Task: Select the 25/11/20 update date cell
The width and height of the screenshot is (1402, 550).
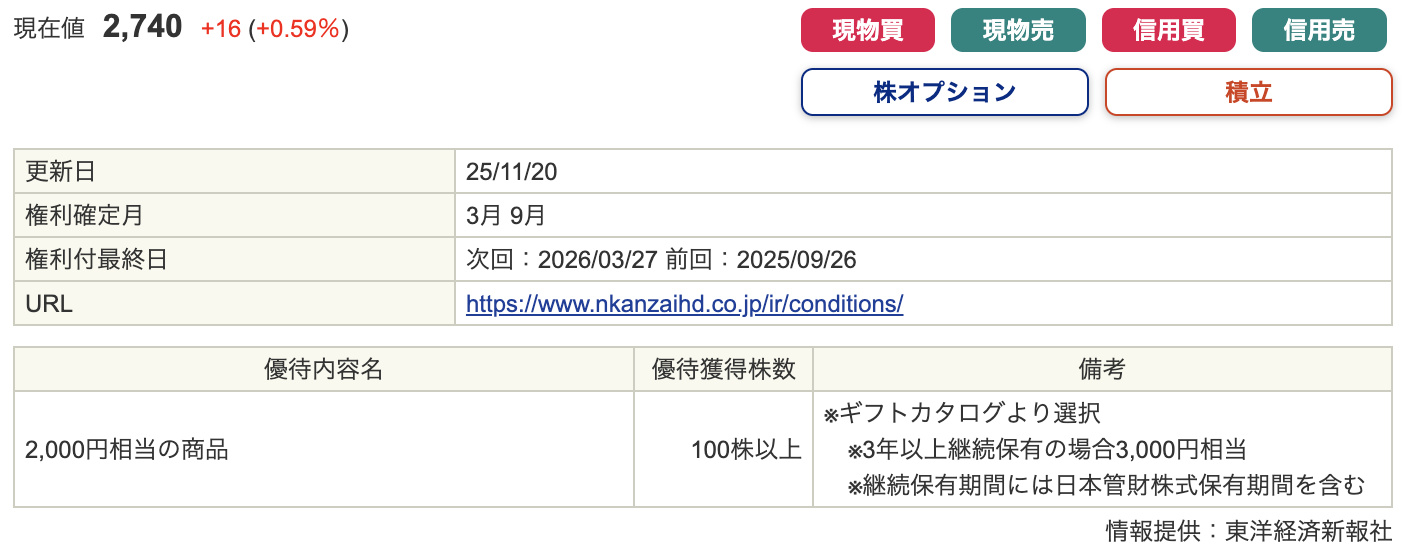Action: tap(512, 172)
